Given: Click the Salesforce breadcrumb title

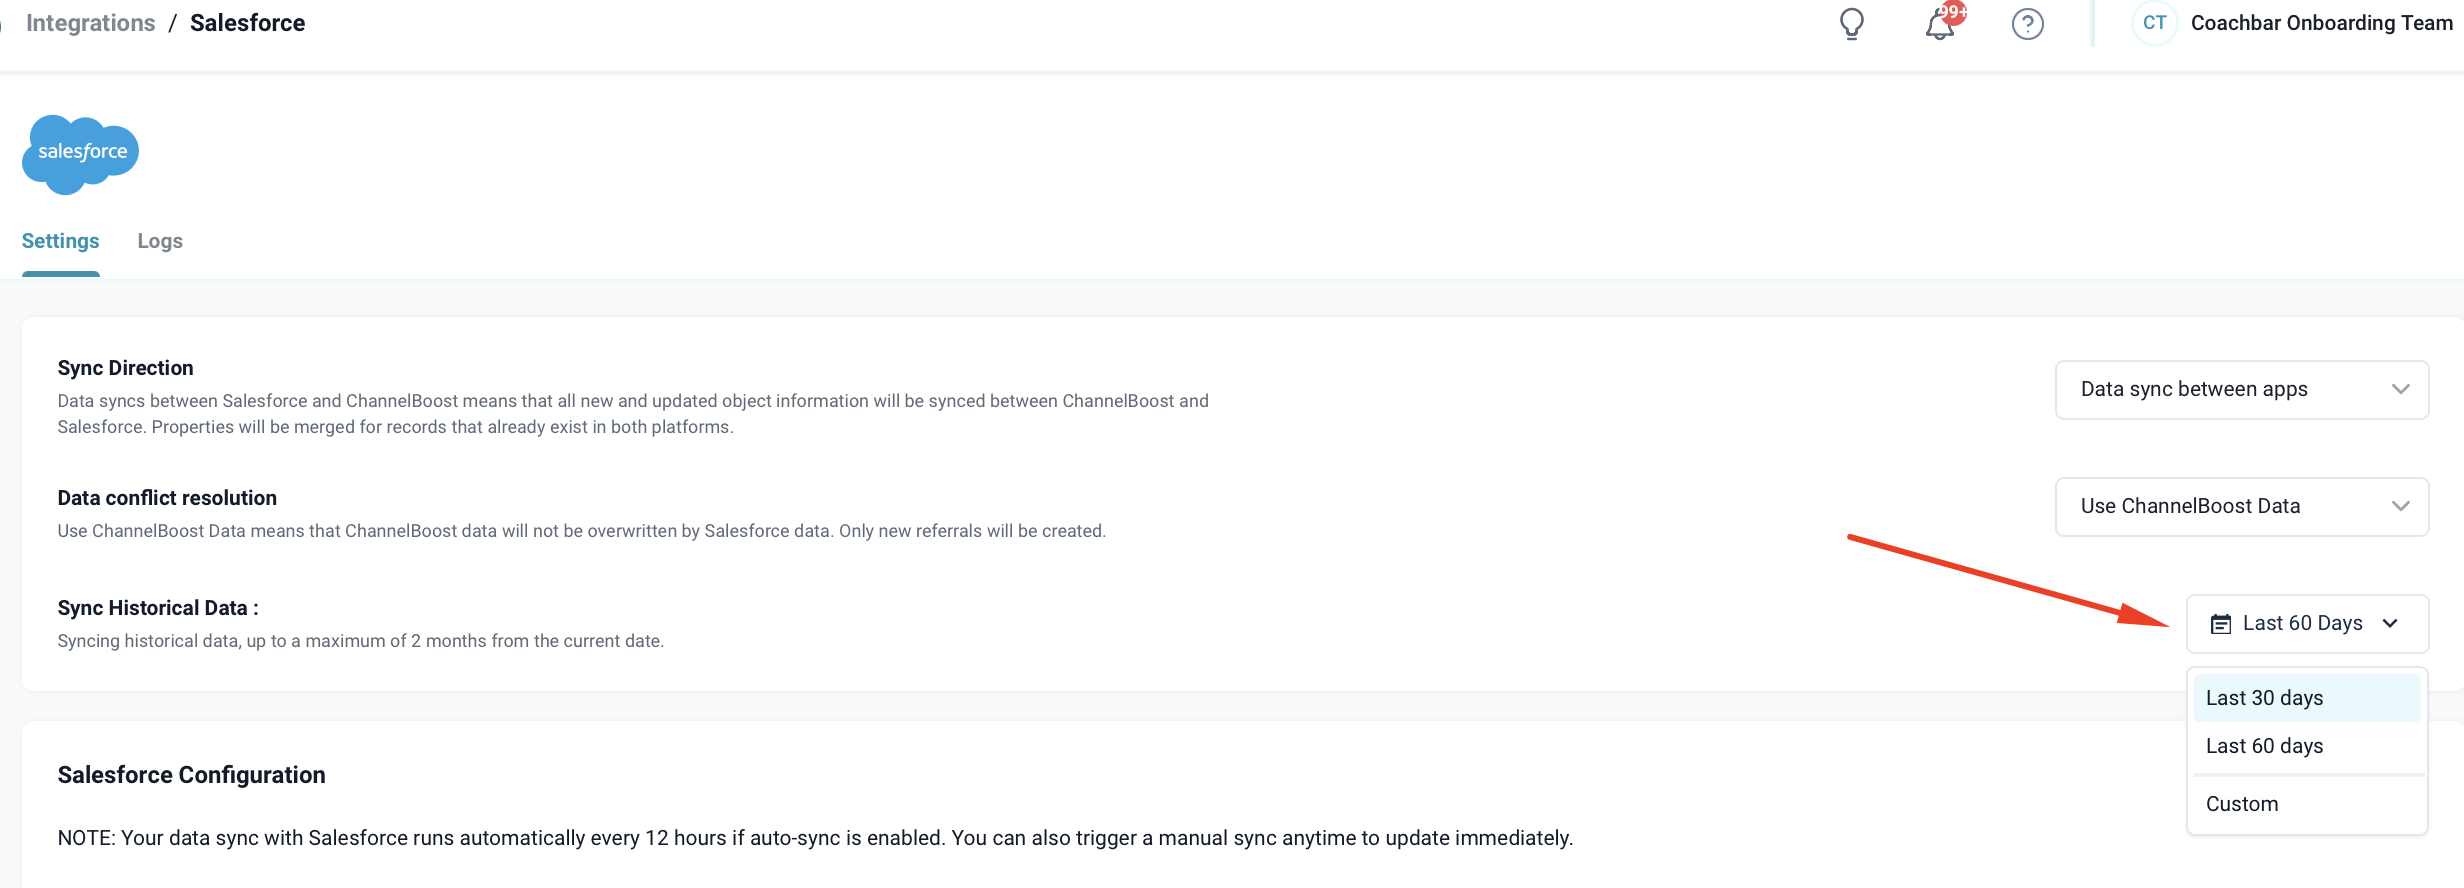Looking at the screenshot, I should point(247,23).
